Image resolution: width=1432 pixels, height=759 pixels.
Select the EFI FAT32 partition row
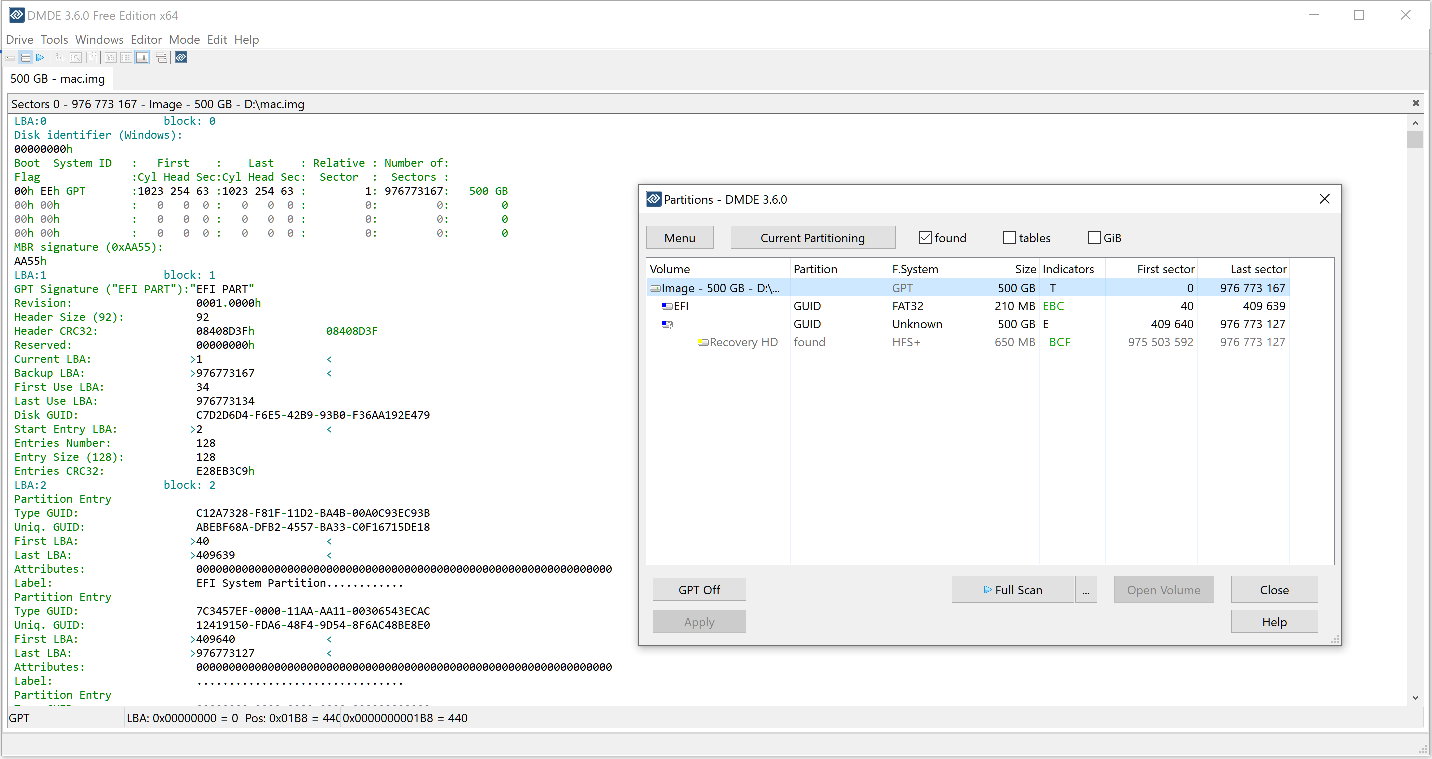968,306
